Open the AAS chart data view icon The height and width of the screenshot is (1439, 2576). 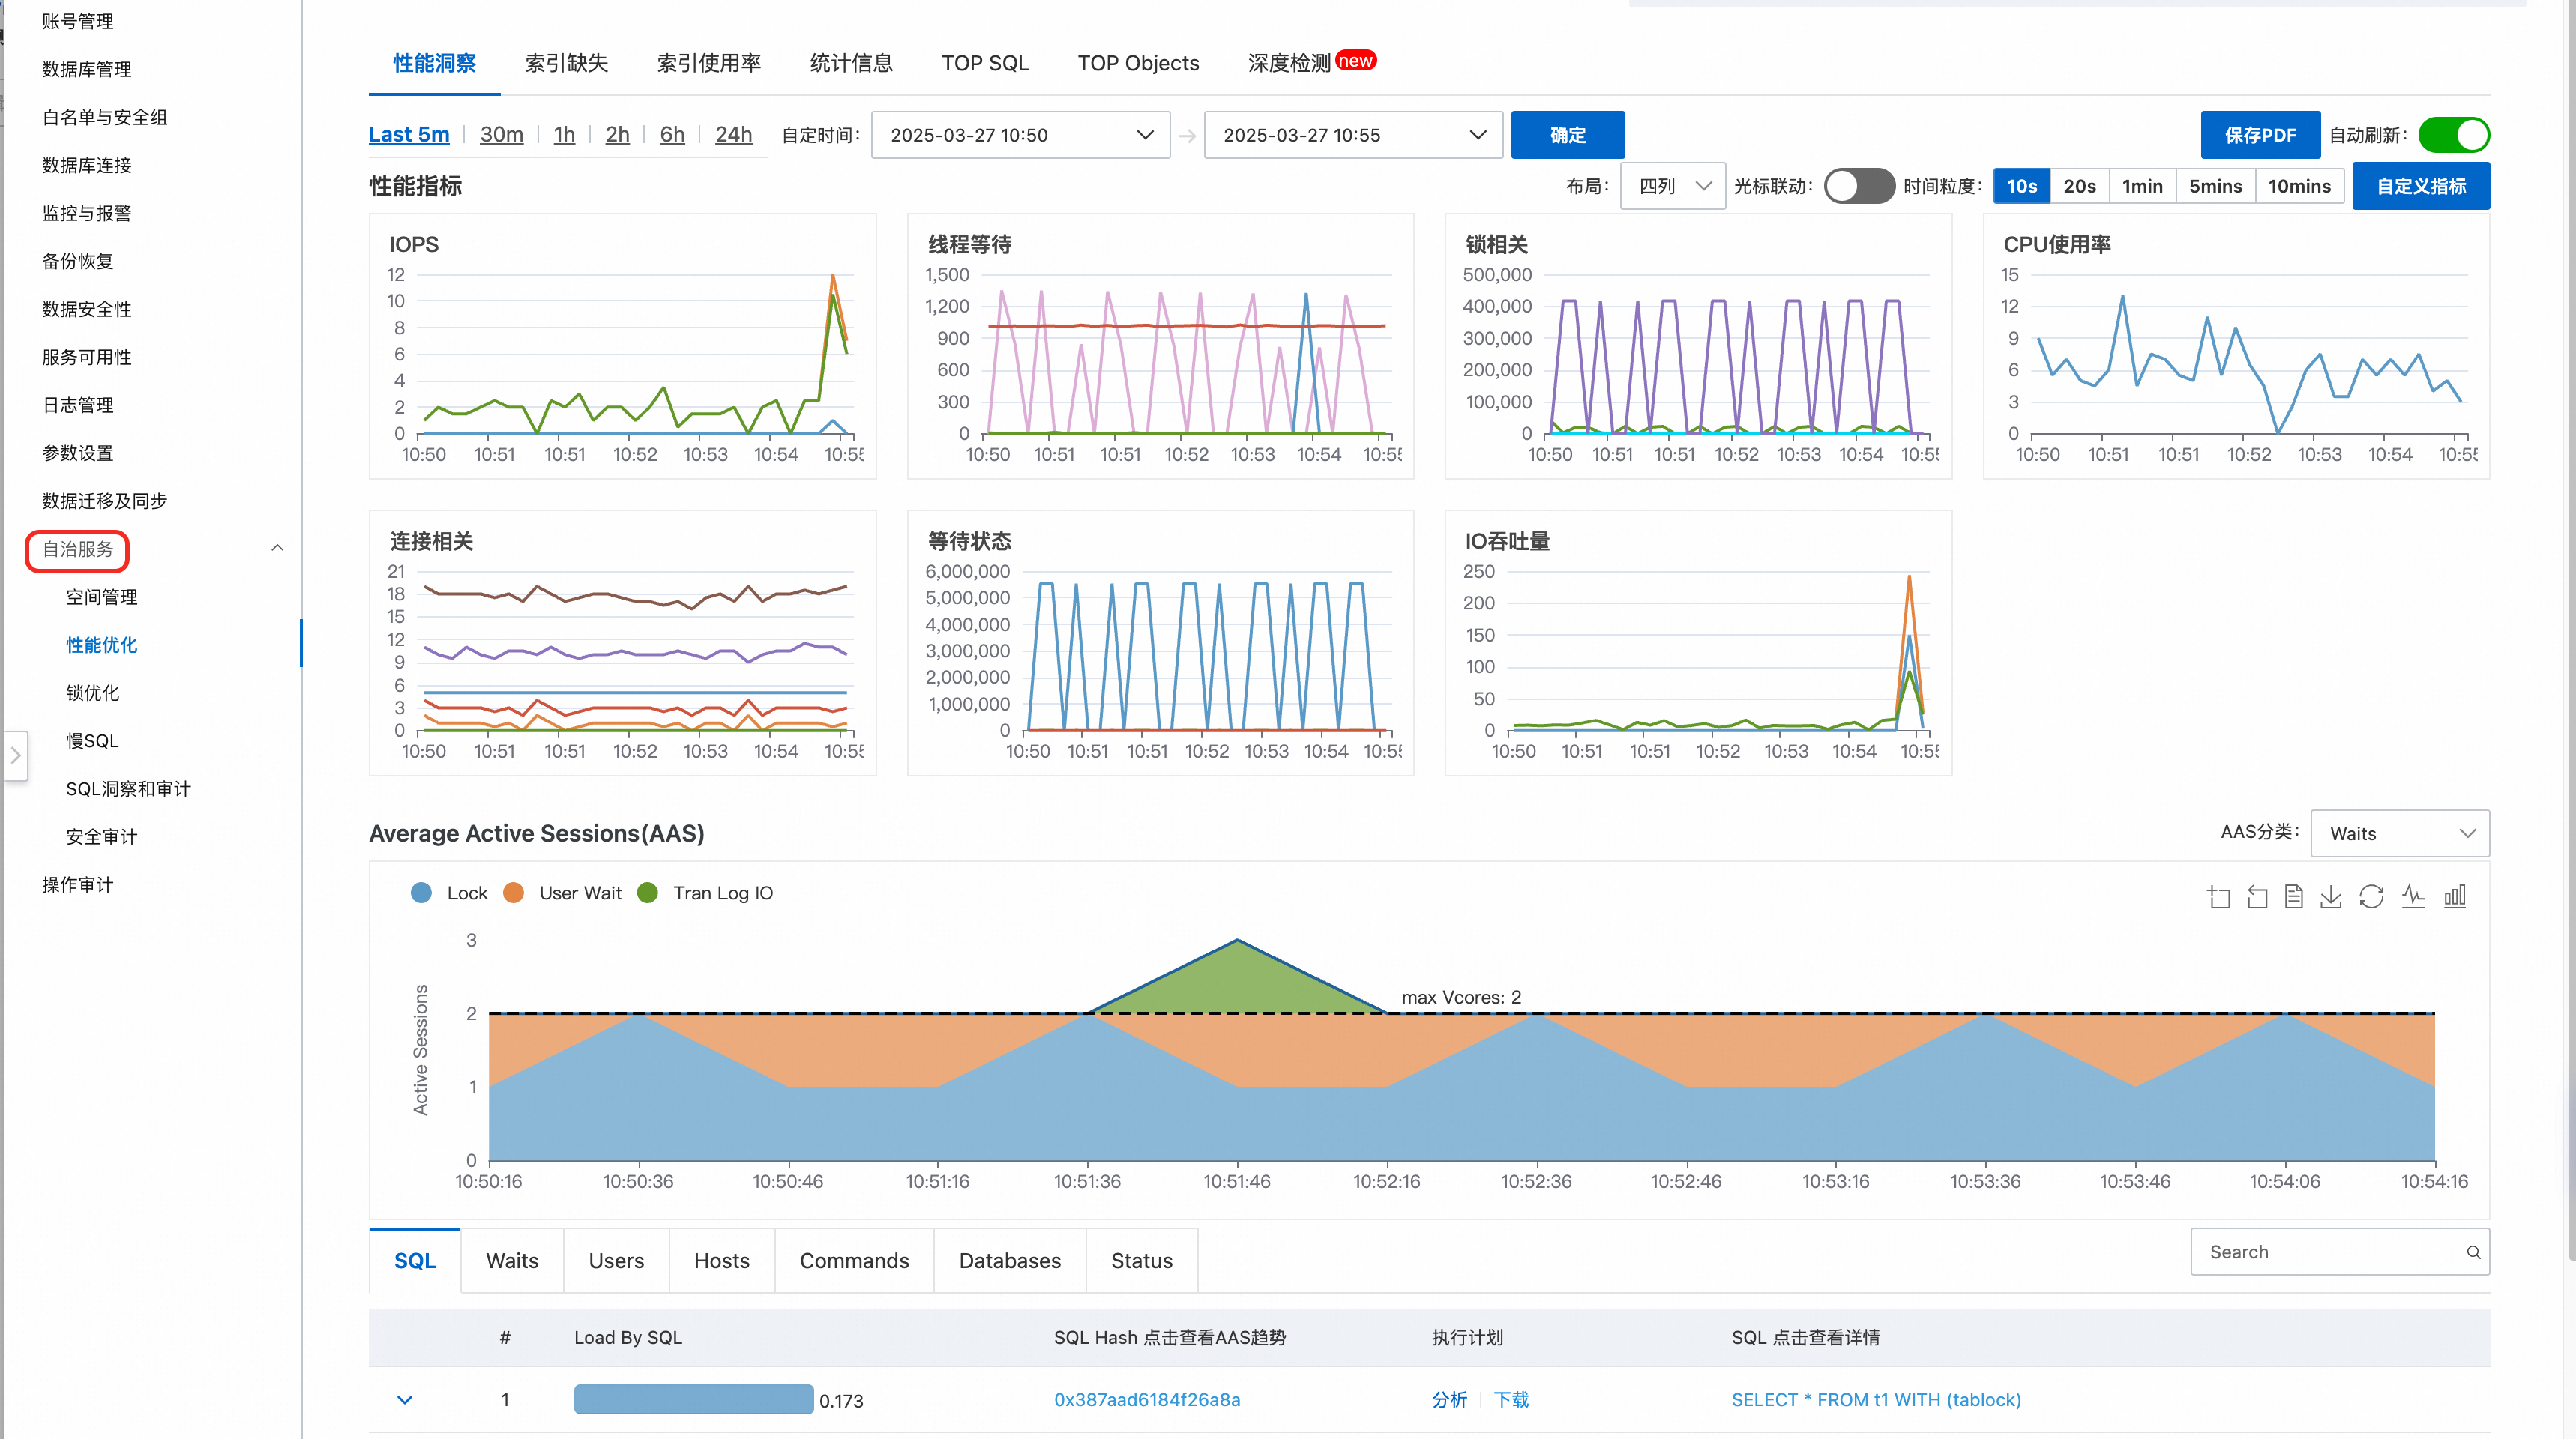tap(2294, 897)
